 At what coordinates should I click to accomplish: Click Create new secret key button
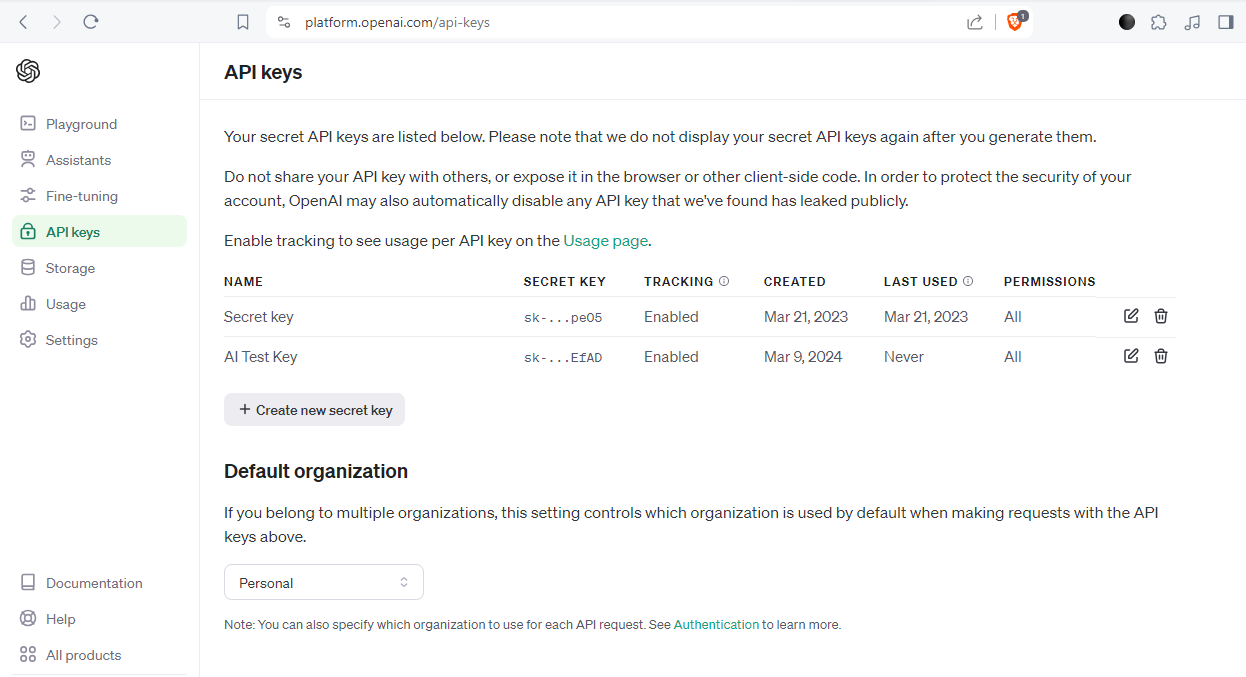pos(314,410)
